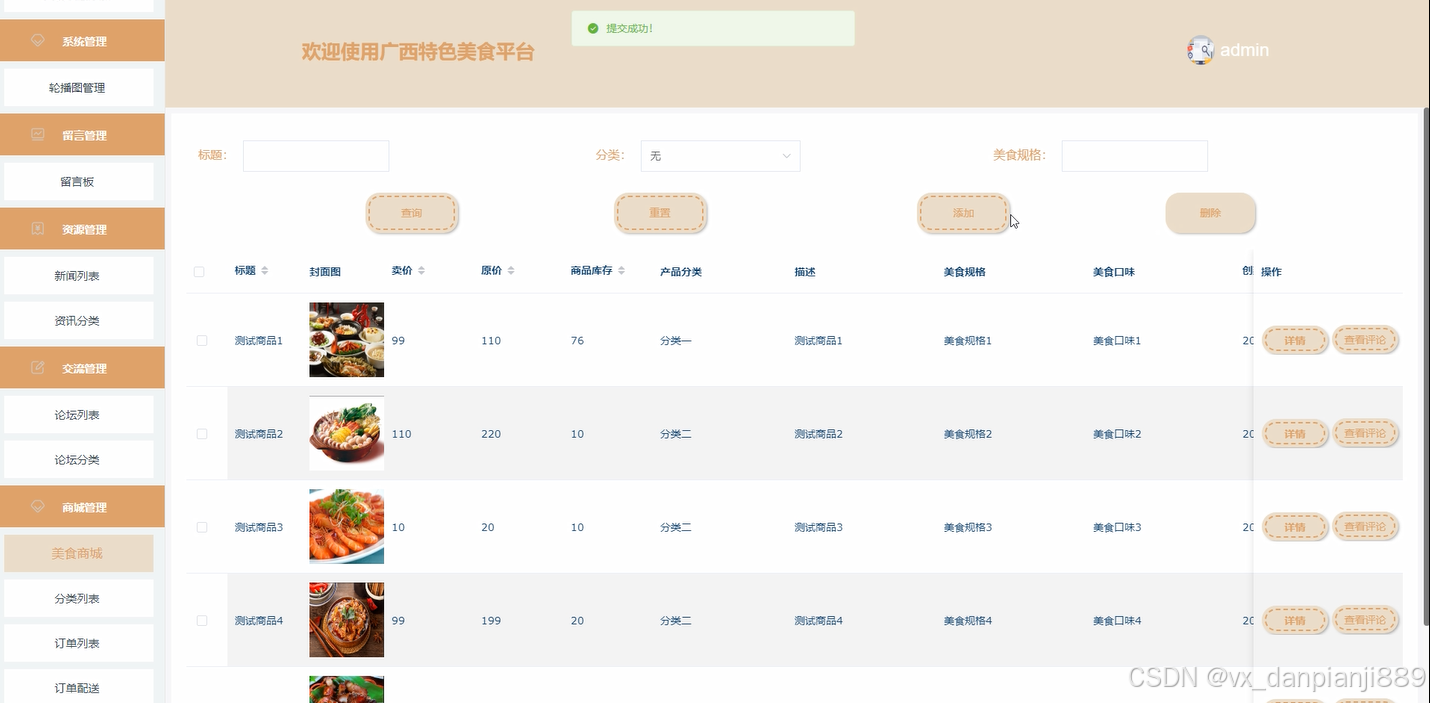Click 查看评论 for 测试商品1
Screen dimensions: 1430x703
[x=1365, y=340]
